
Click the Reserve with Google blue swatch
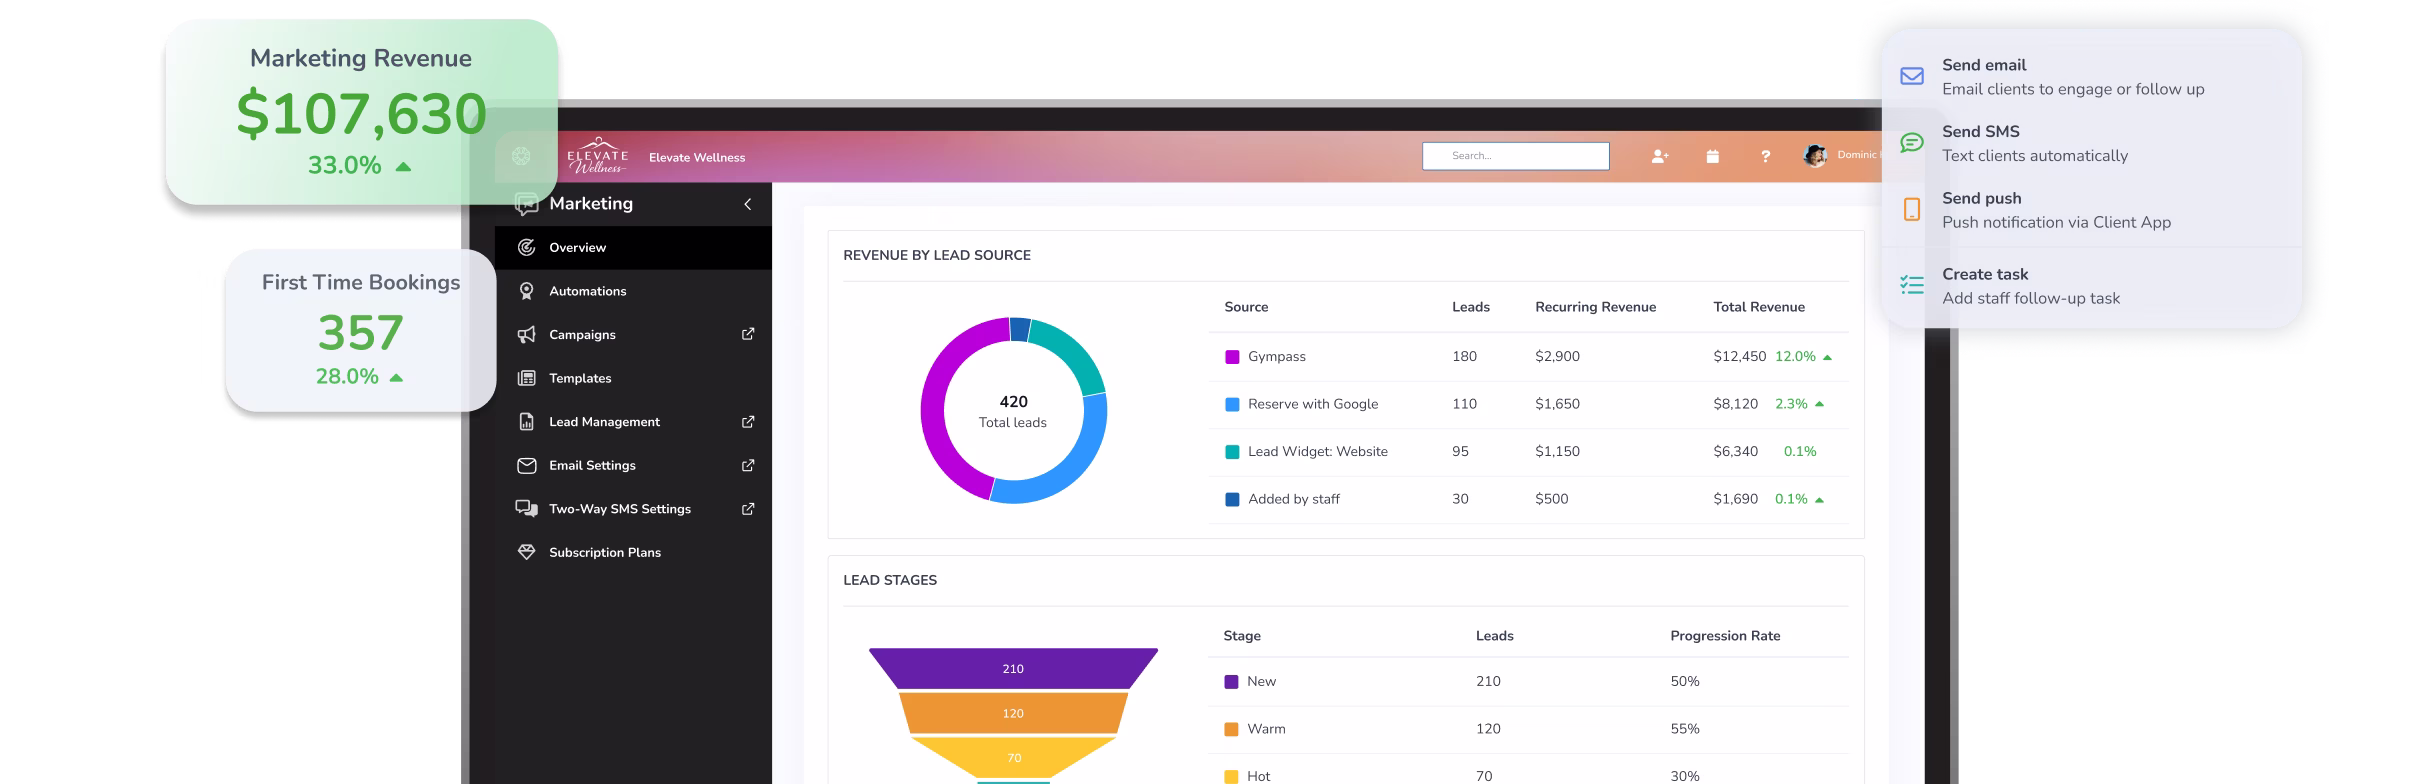[x=1232, y=404]
